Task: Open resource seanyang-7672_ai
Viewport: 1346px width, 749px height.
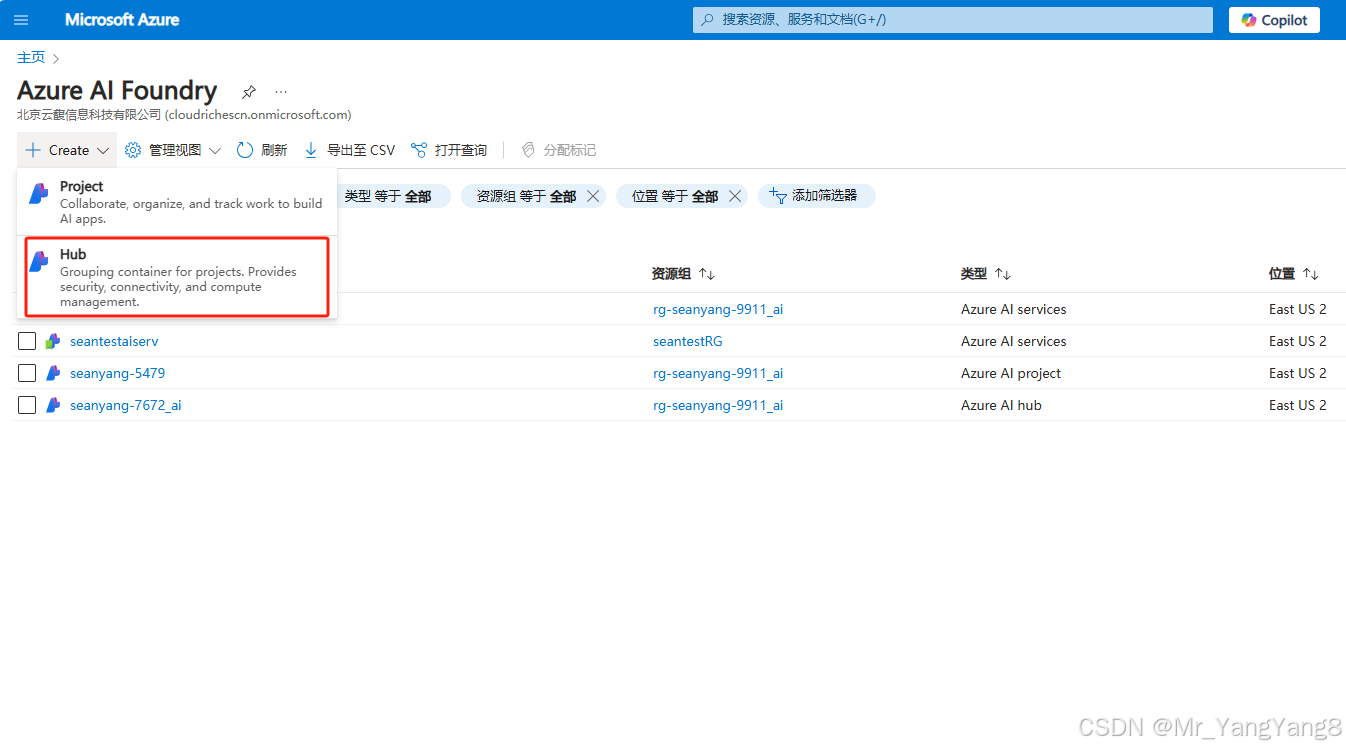Action: click(126, 405)
